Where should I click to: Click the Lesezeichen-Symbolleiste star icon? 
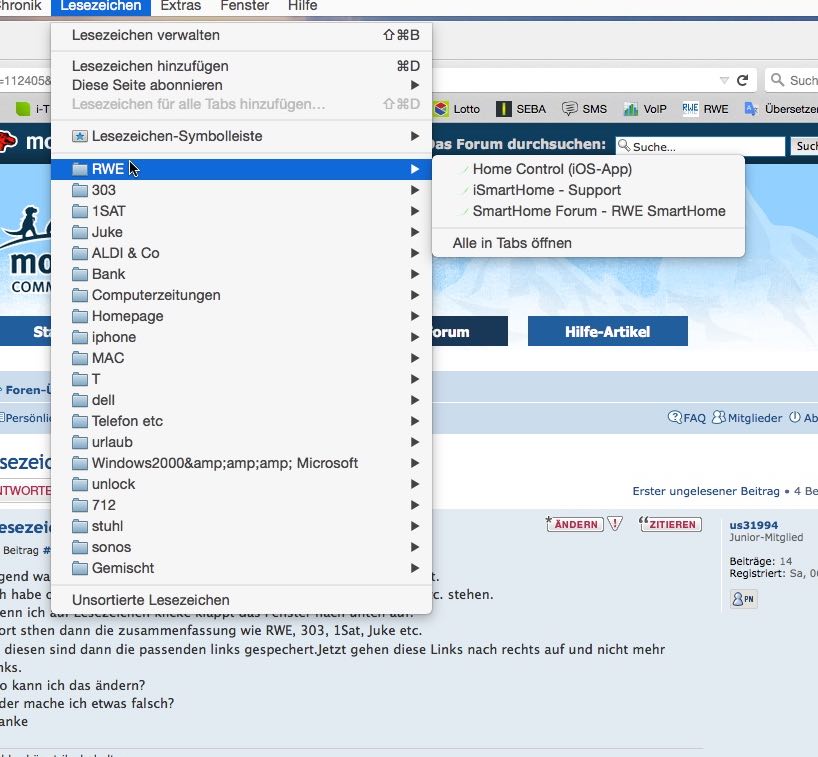79,136
